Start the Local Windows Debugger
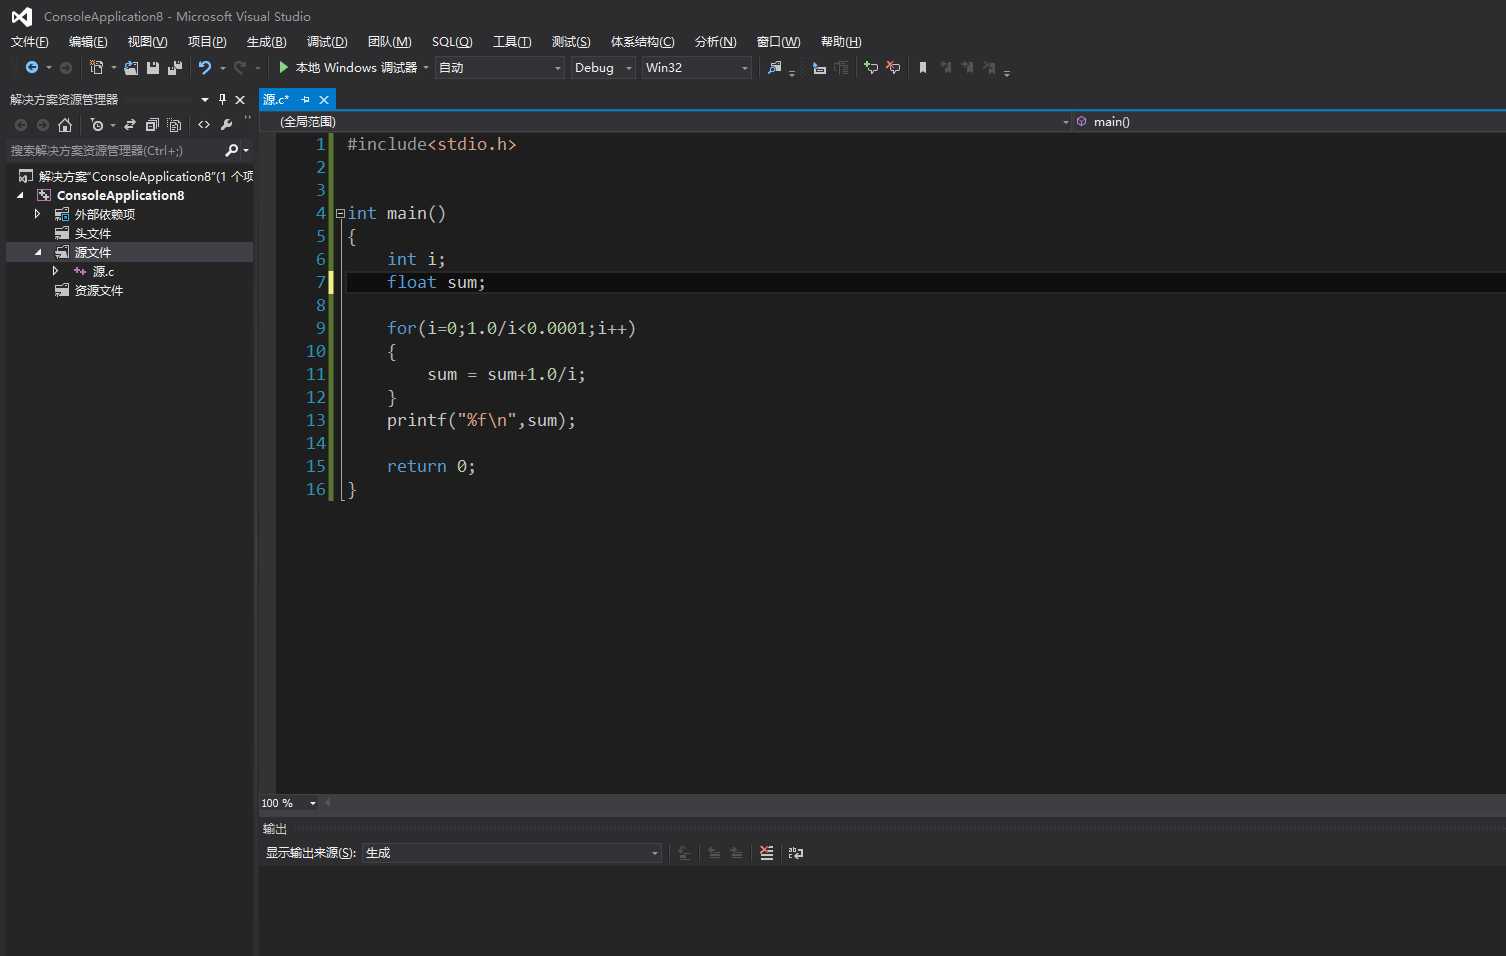 click(347, 68)
